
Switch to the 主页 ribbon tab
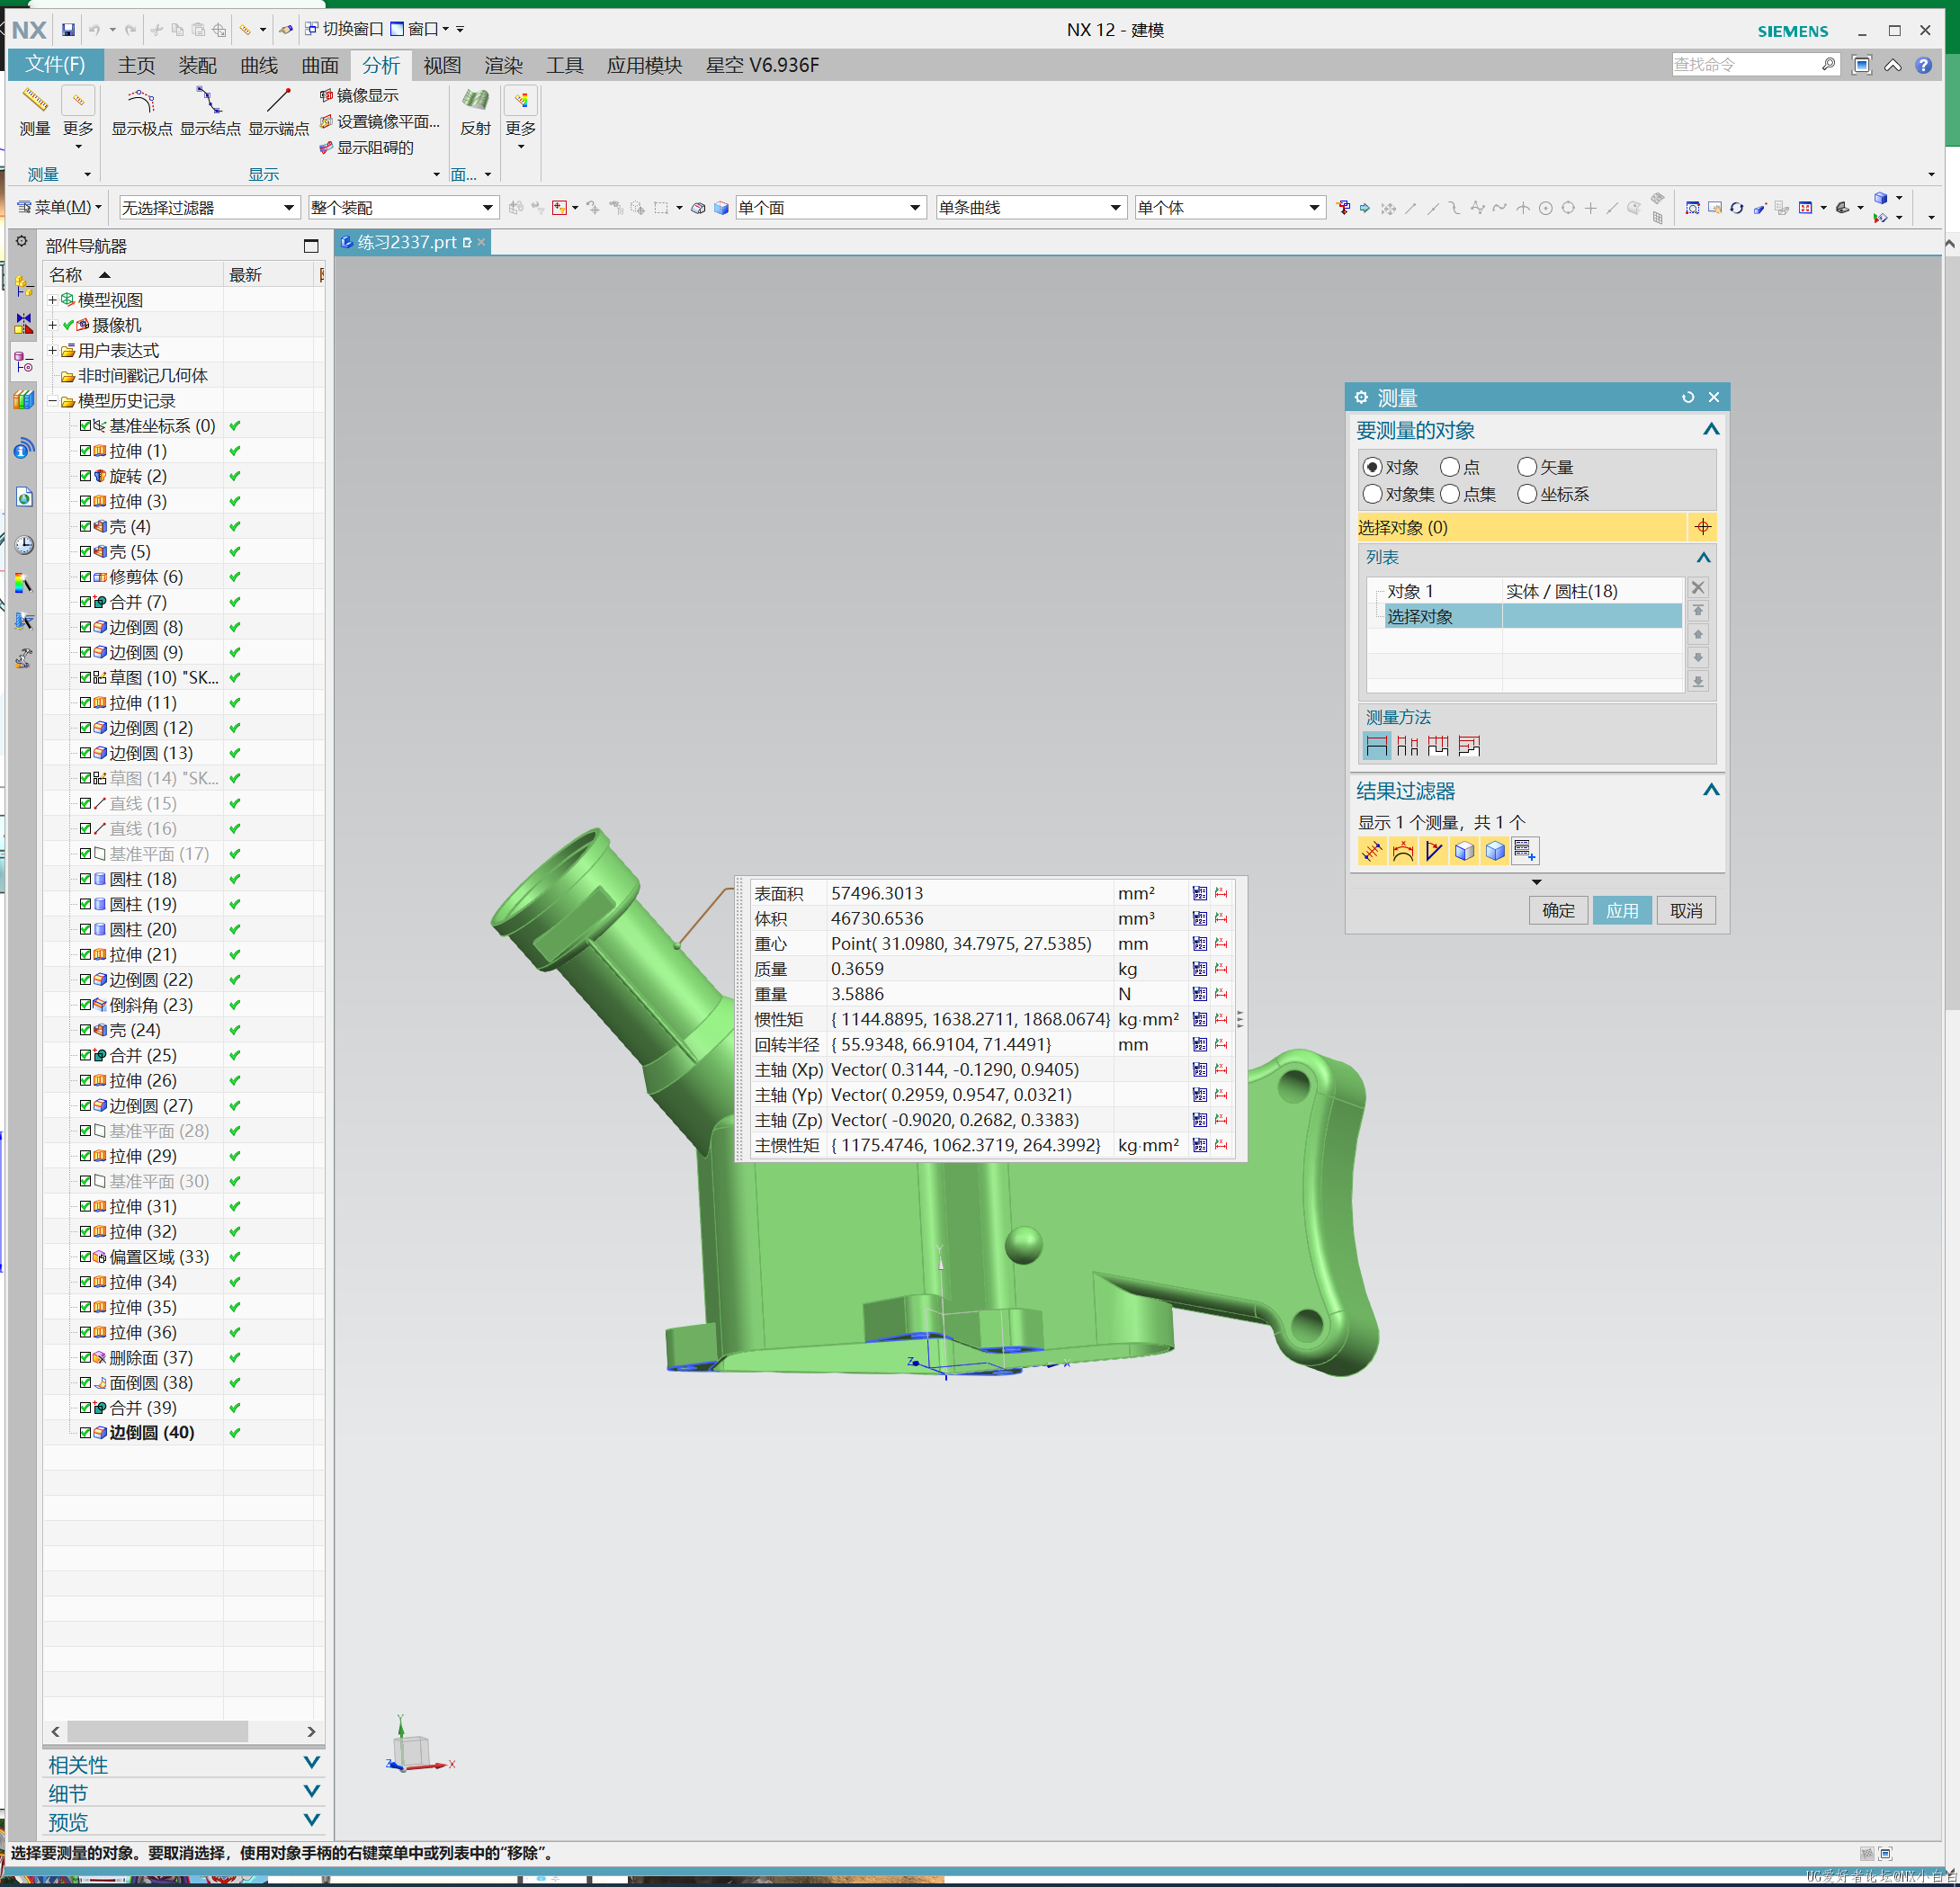click(136, 65)
